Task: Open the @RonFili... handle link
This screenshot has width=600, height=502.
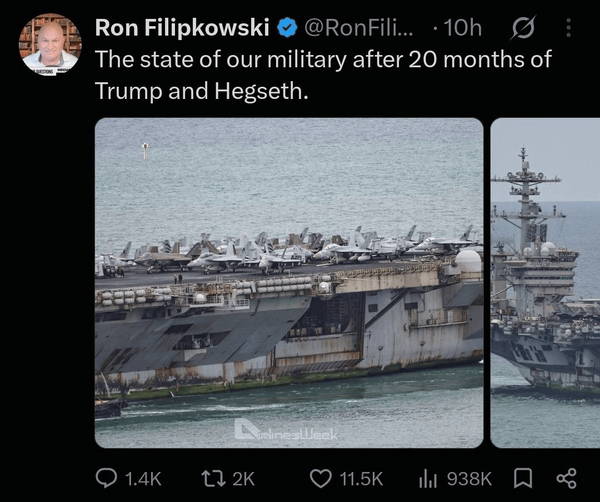Action: (359, 28)
